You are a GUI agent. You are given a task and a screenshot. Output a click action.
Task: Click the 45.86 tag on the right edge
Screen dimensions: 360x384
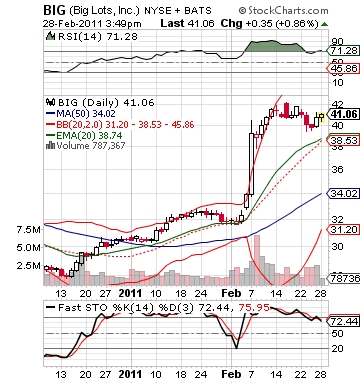coord(344,68)
